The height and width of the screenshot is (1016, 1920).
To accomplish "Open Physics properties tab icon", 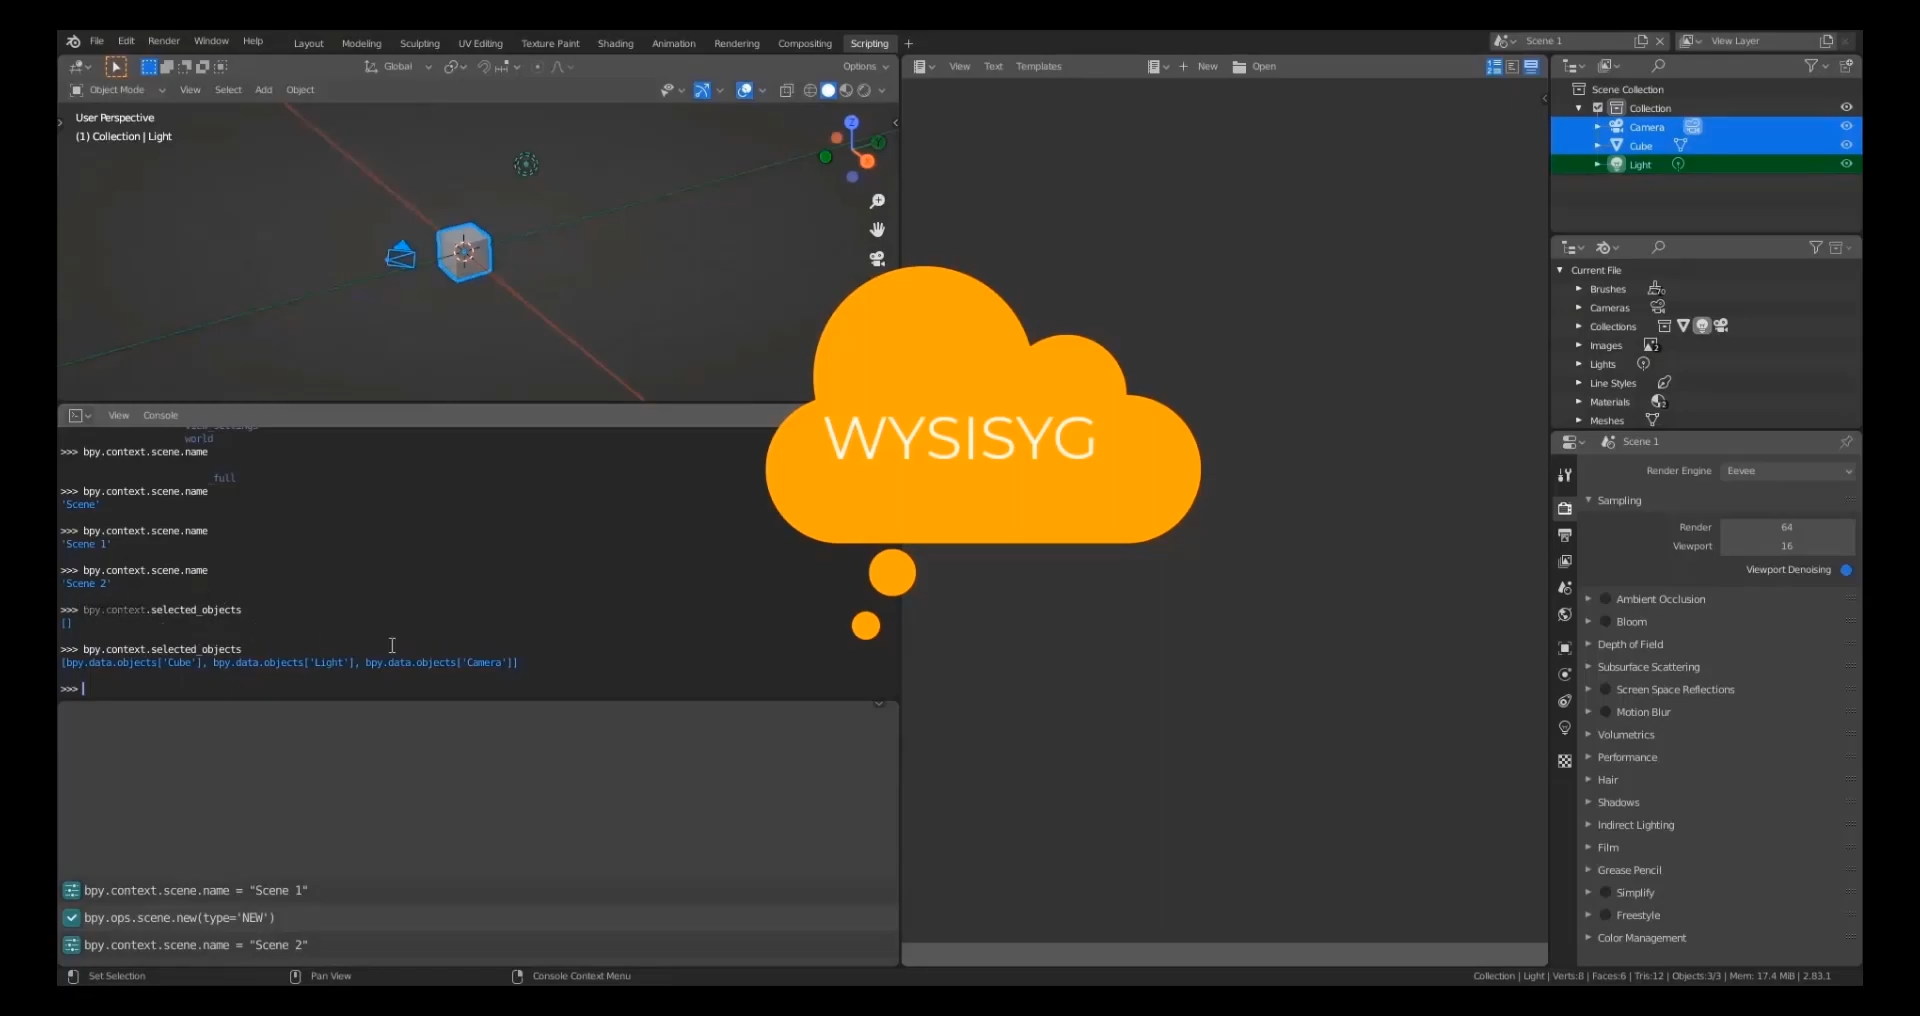I will pyautogui.click(x=1565, y=675).
